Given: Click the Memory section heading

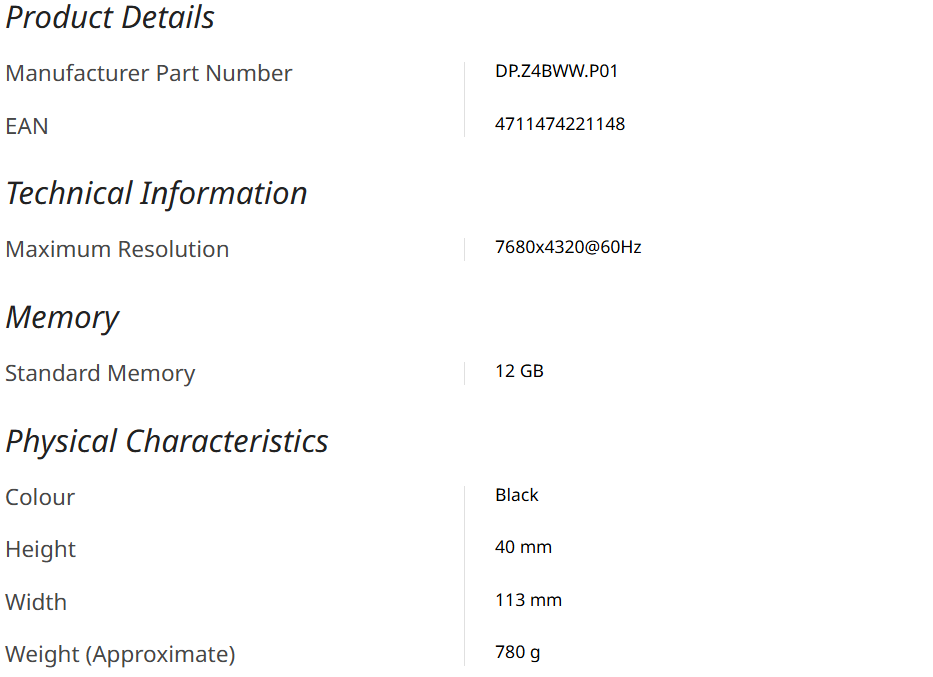Looking at the screenshot, I should (x=62, y=317).
